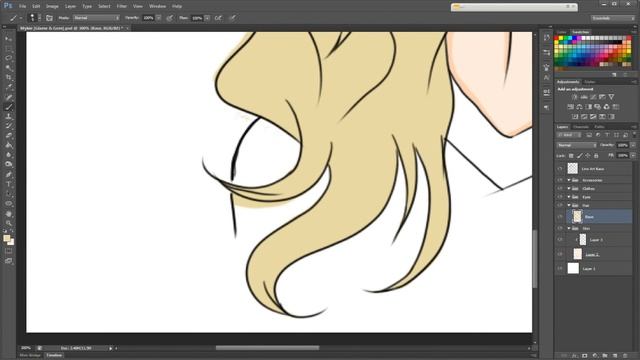Collapse the Eyes group arrow
This screenshot has width=640, height=360.
(569, 197)
